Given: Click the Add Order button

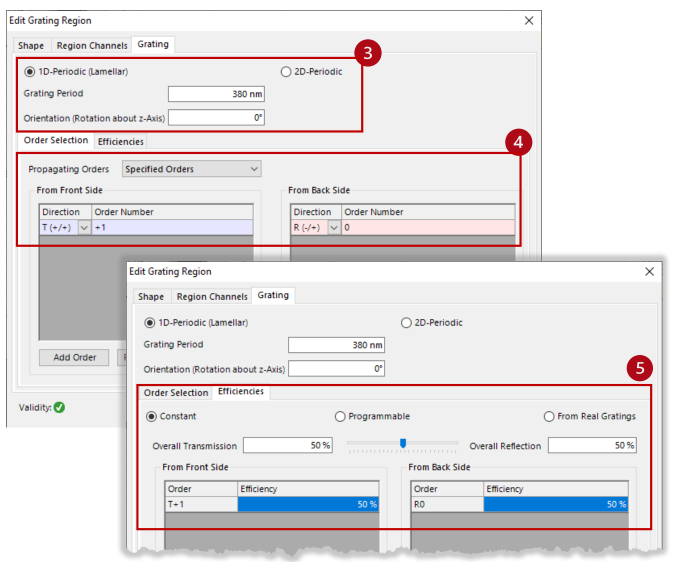Looking at the screenshot, I should (74, 357).
